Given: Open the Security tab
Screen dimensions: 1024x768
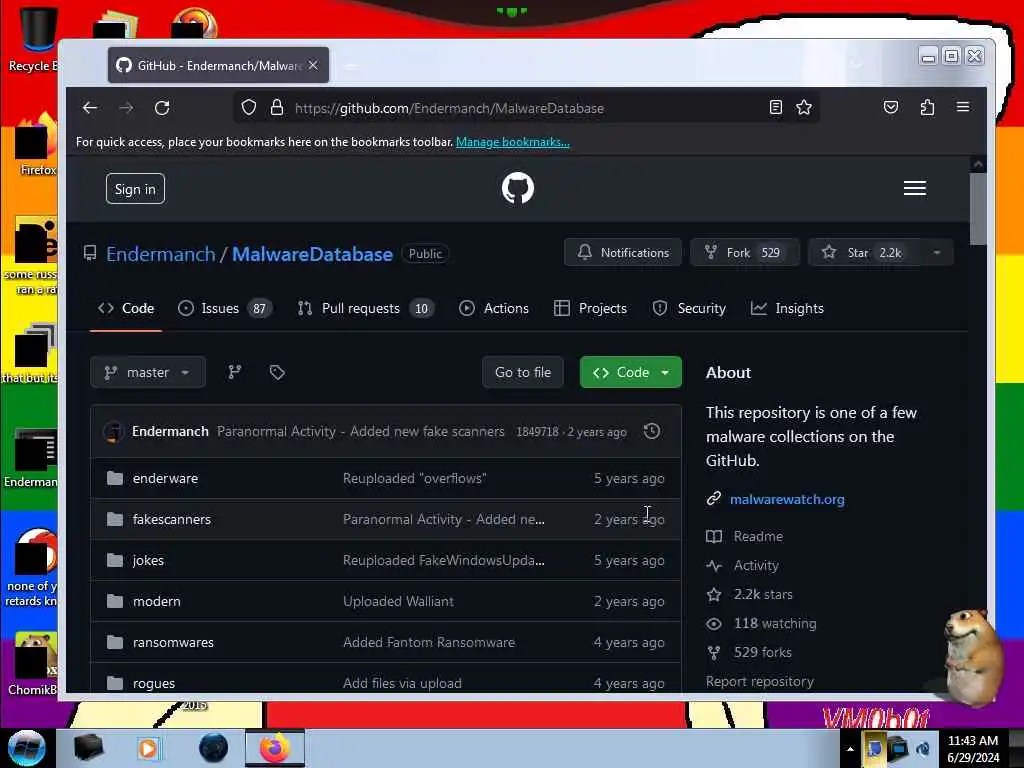Looking at the screenshot, I should (689, 308).
